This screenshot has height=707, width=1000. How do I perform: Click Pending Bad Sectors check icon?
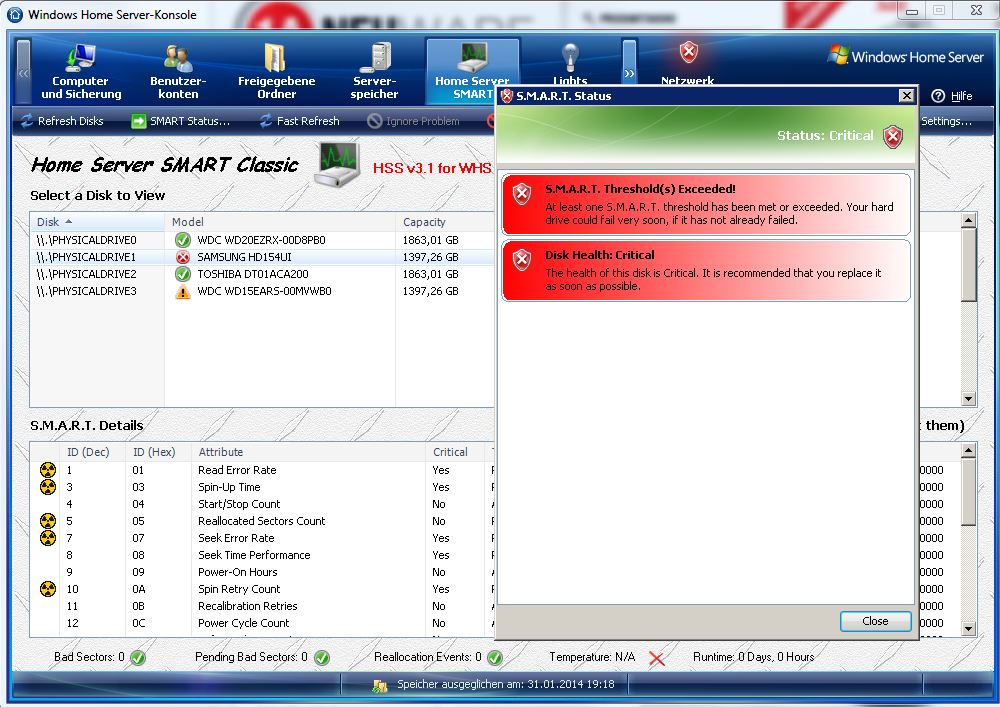point(322,657)
